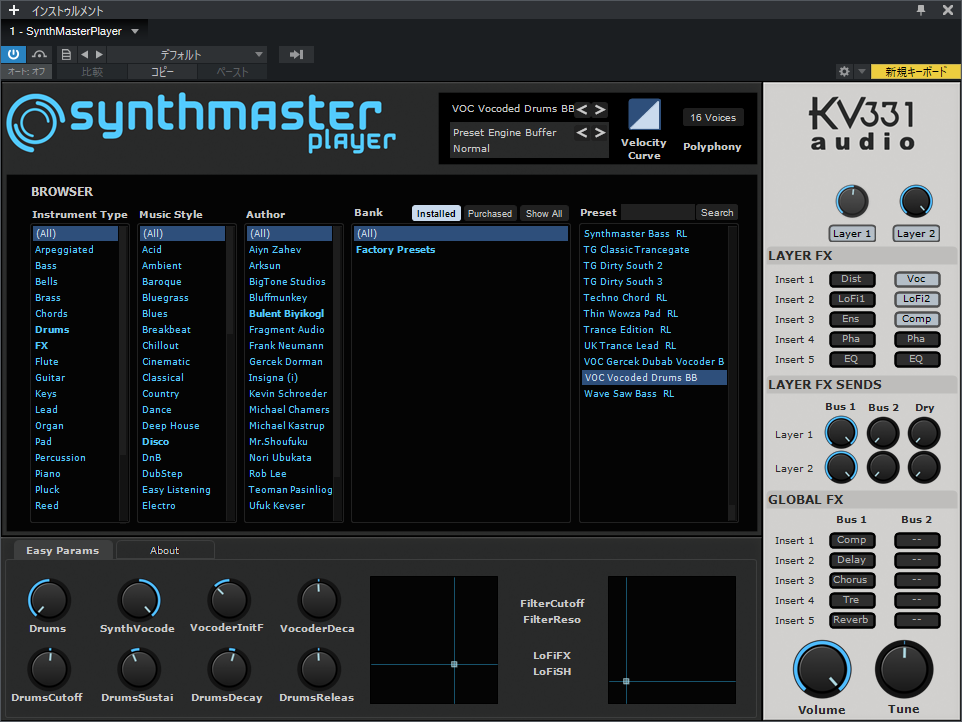The image size is (962, 722).
Task: Select the Purchased bank filter
Action: click(490, 213)
